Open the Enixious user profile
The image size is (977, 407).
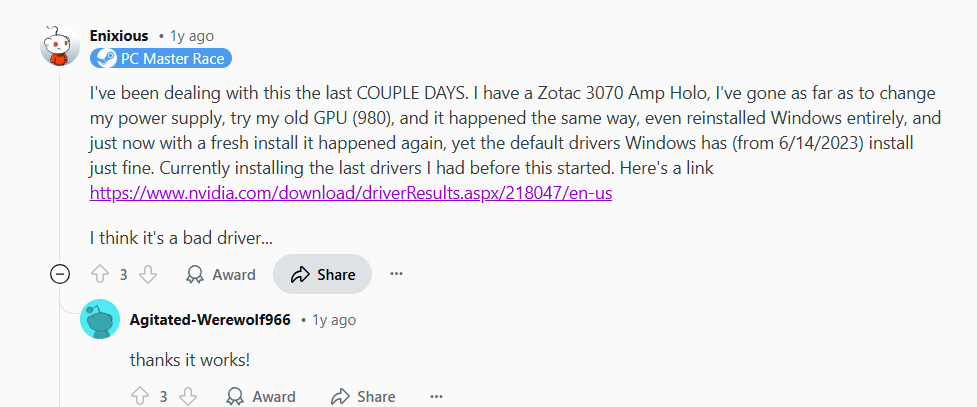pyautogui.click(x=119, y=35)
